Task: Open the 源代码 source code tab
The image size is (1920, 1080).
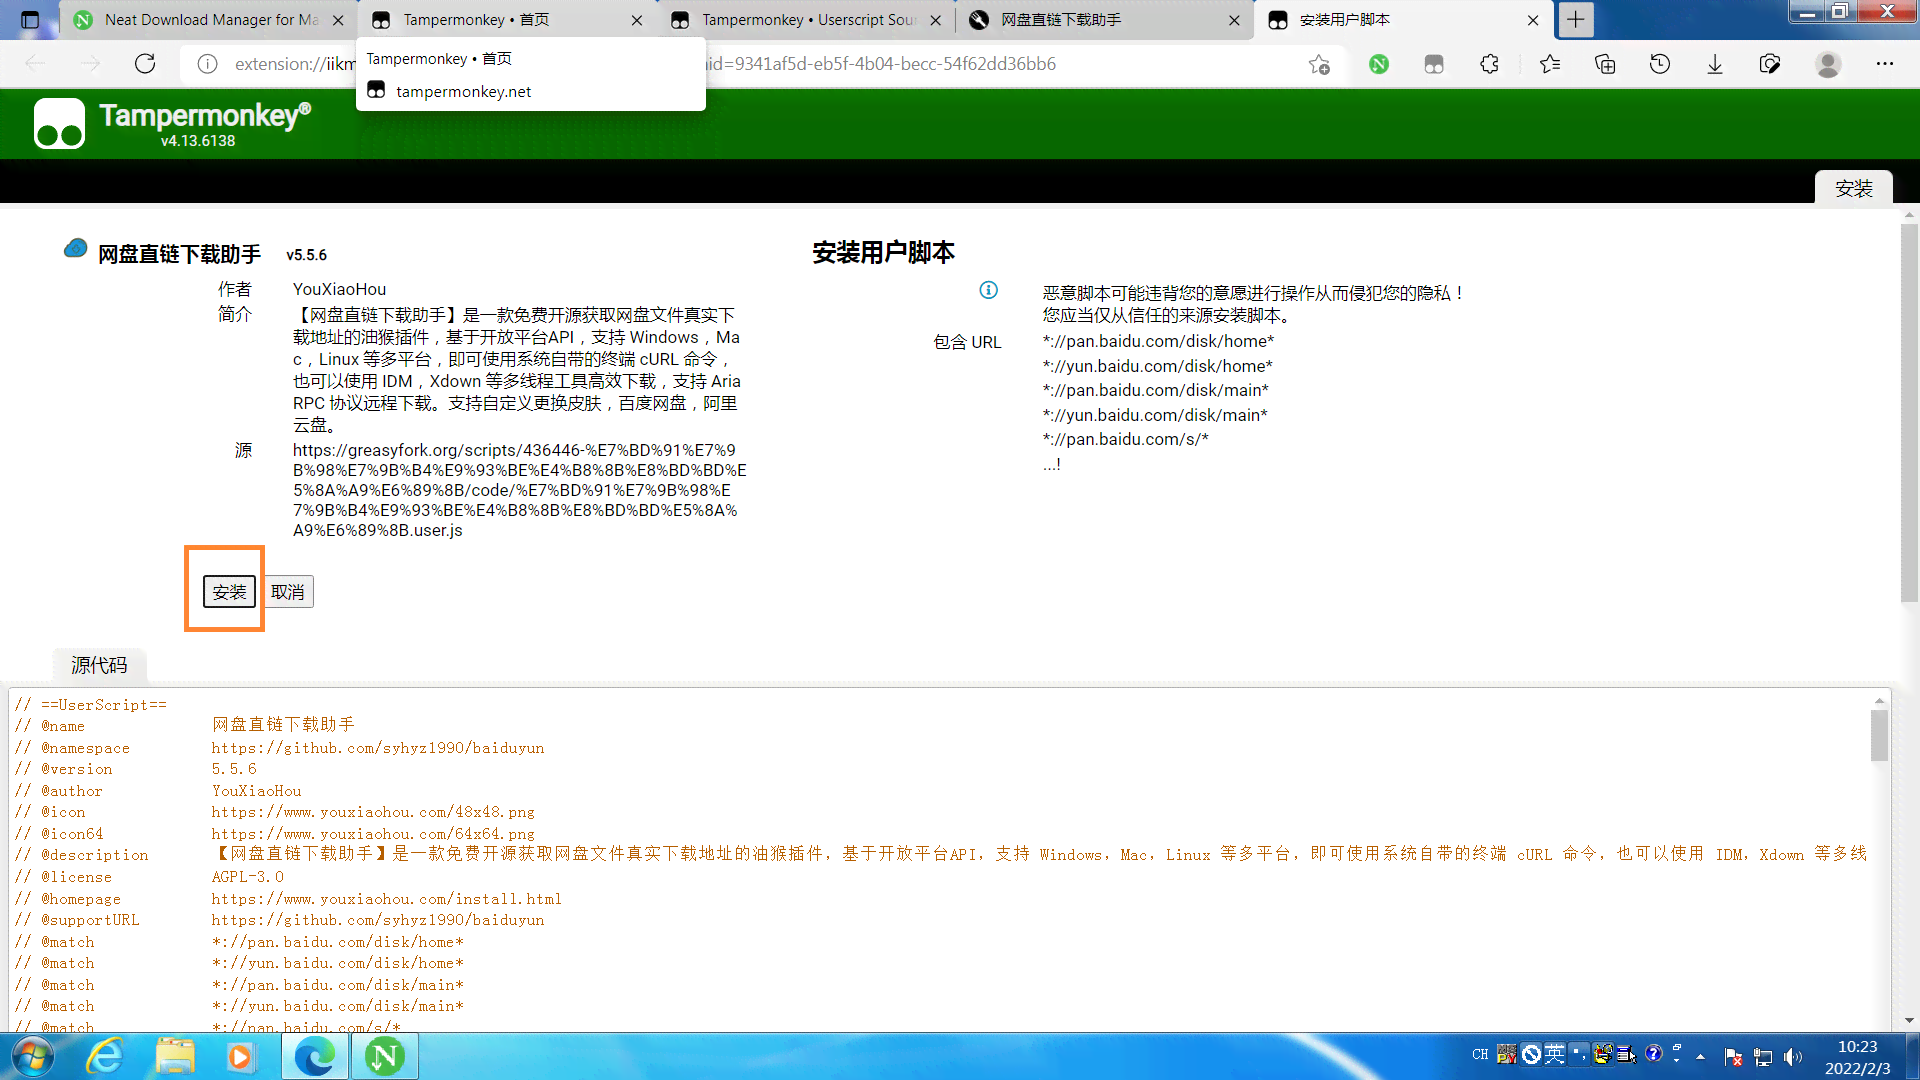Action: 99,665
